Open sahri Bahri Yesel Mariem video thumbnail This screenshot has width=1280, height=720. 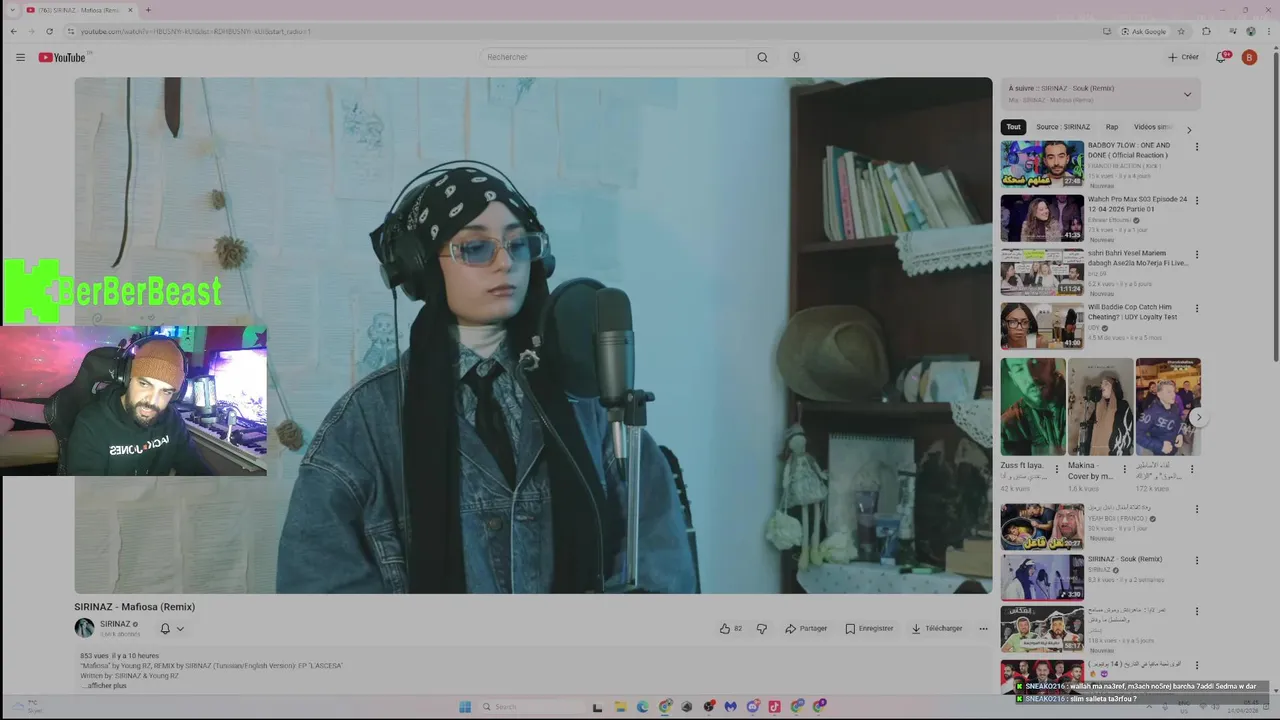click(x=1042, y=272)
